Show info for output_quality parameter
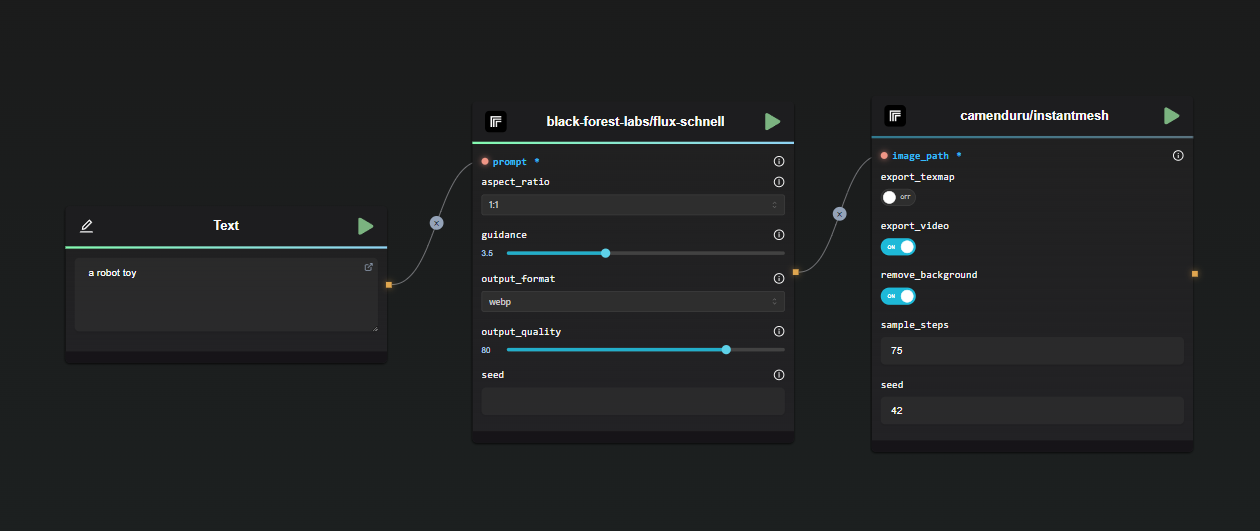The width and height of the screenshot is (1260, 531). pyautogui.click(x=779, y=331)
